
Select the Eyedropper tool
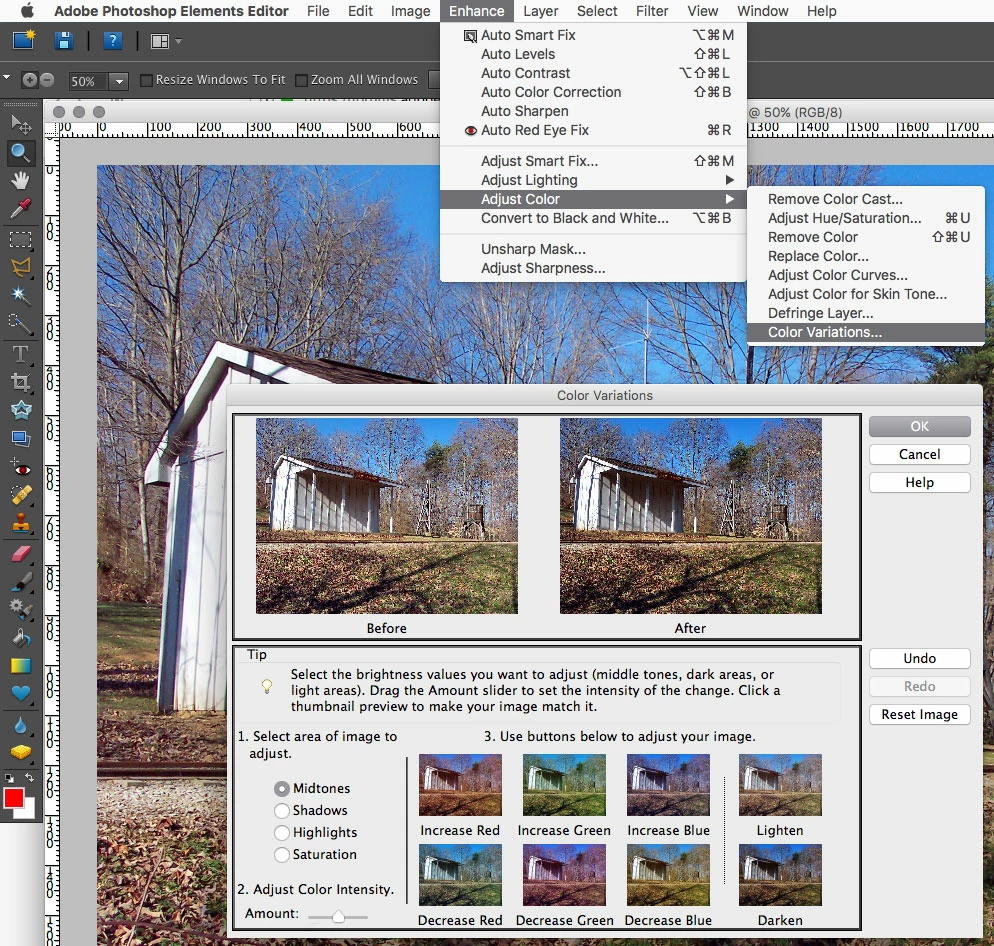tap(20, 209)
